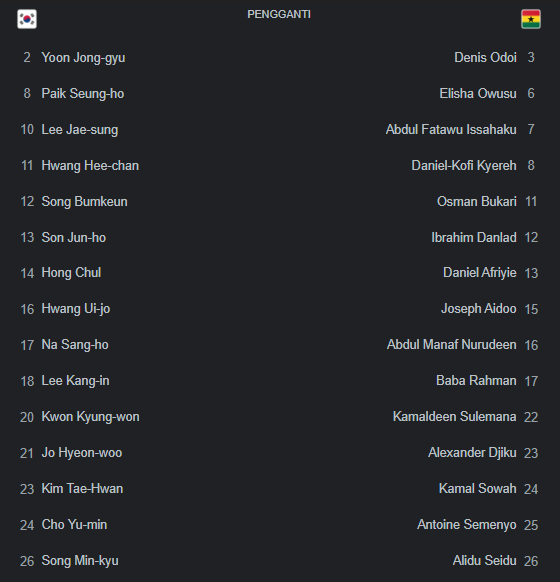Select Yoon Jong-gyu, number 2
The height and width of the screenshot is (582, 560).
pyautogui.click(x=83, y=58)
